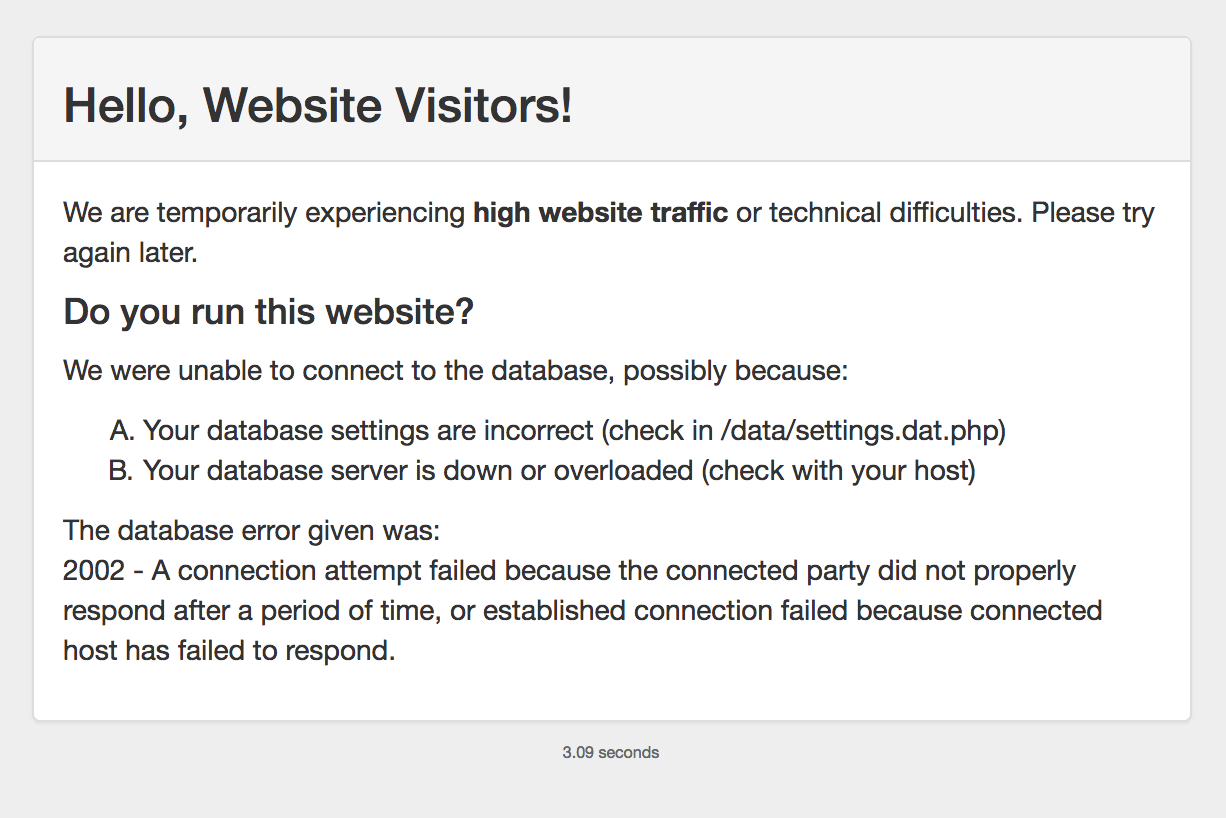Click the "A." list marker

coord(122,431)
